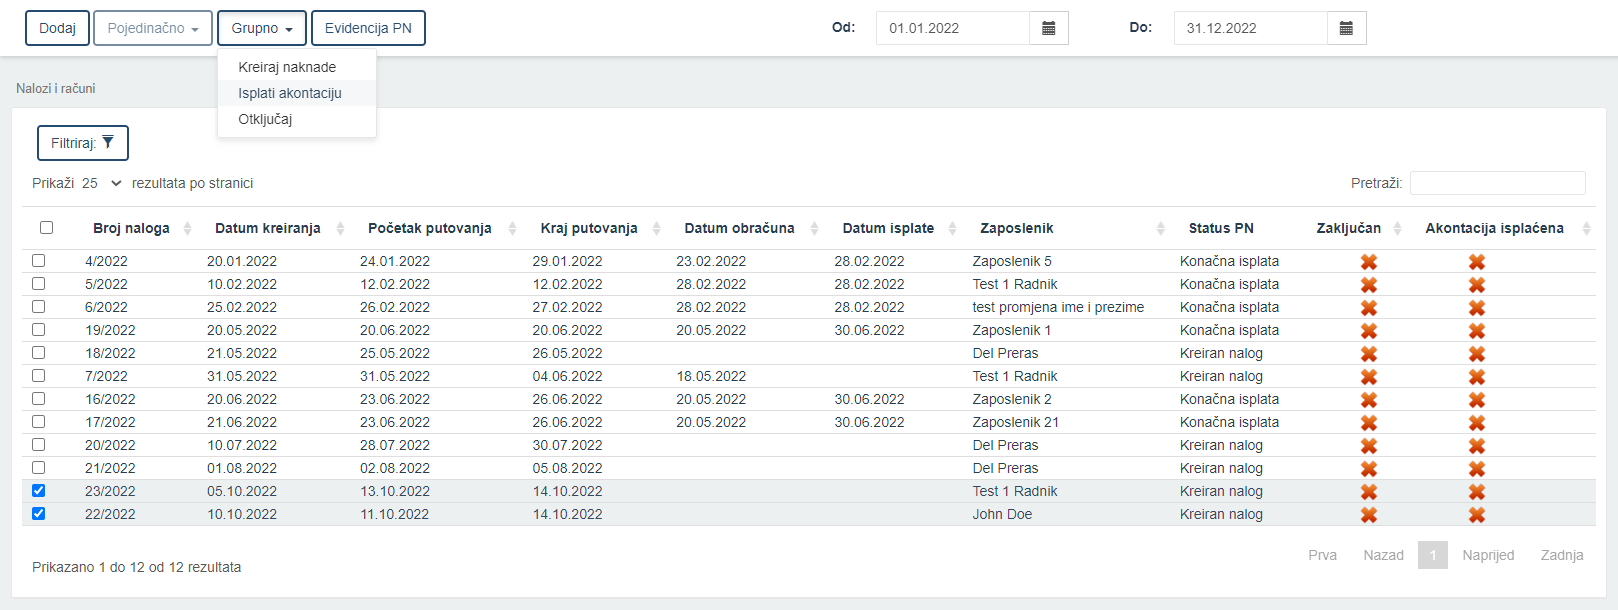Sort table by Zaposlenik column arrows
1618x610 pixels.
[1160, 229]
